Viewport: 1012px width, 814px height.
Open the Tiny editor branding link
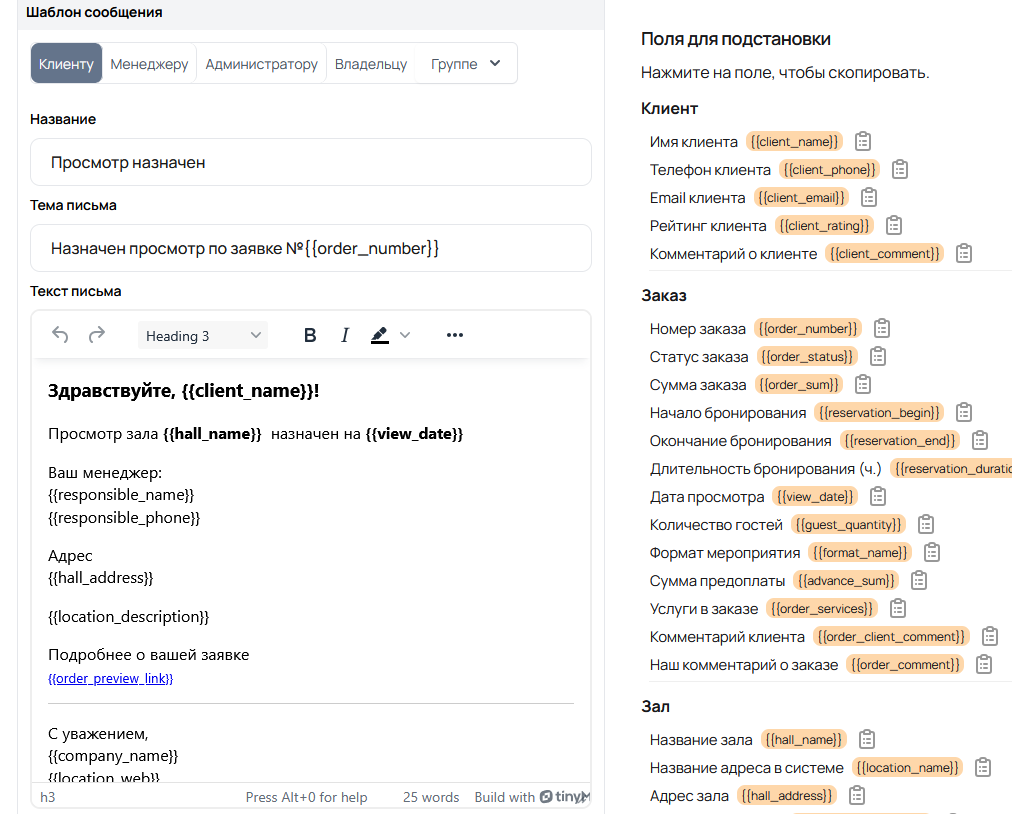pyautogui.click(x=563, y=797)
